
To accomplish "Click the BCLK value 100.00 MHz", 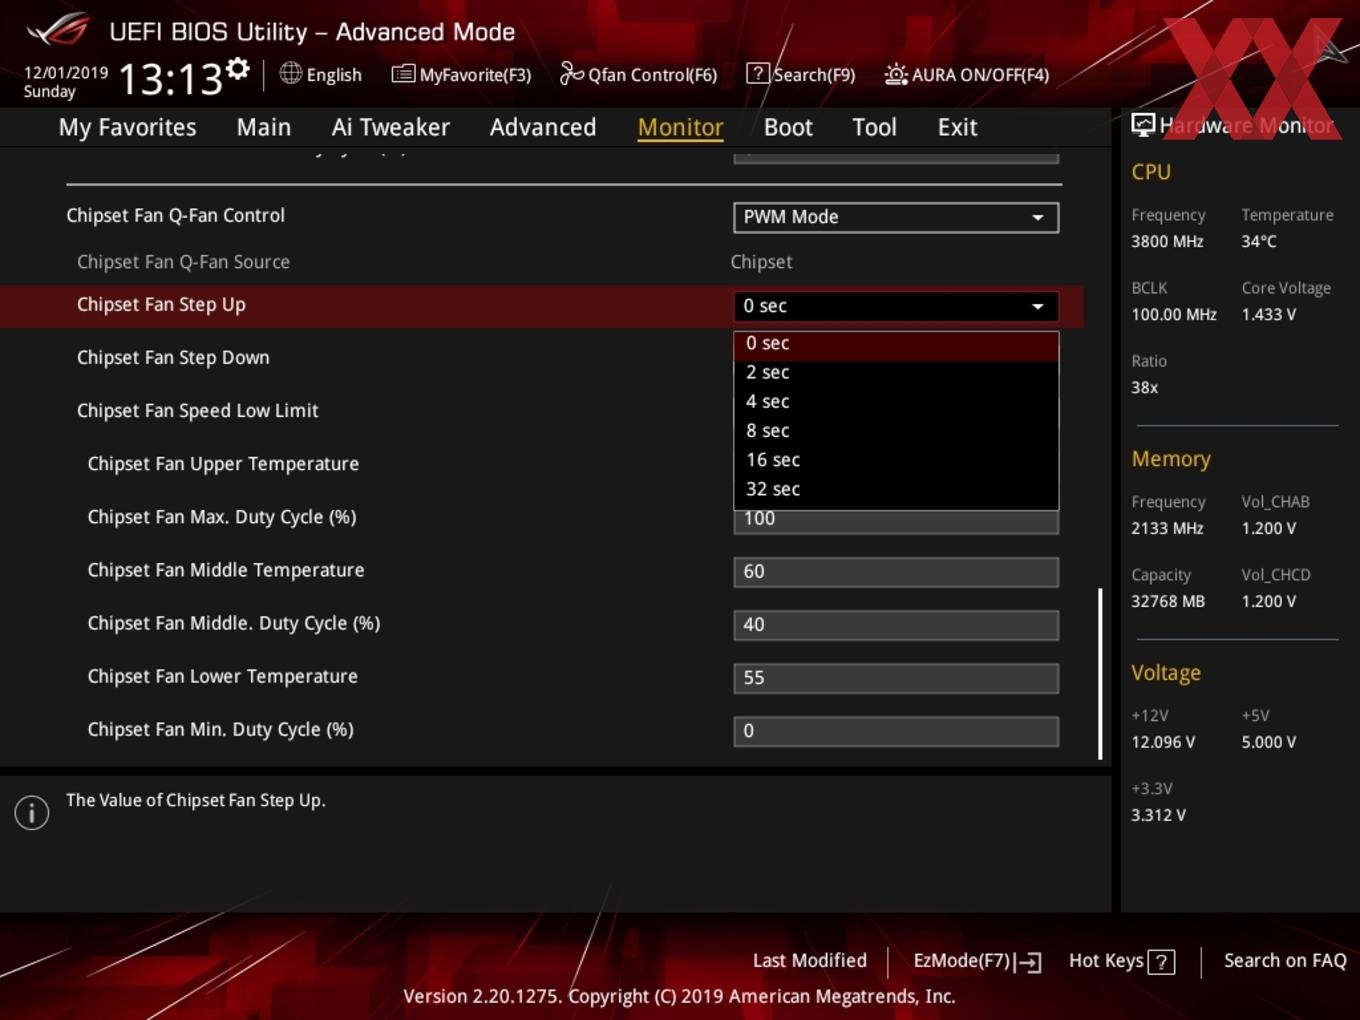I will click(x=1174, y=314).
